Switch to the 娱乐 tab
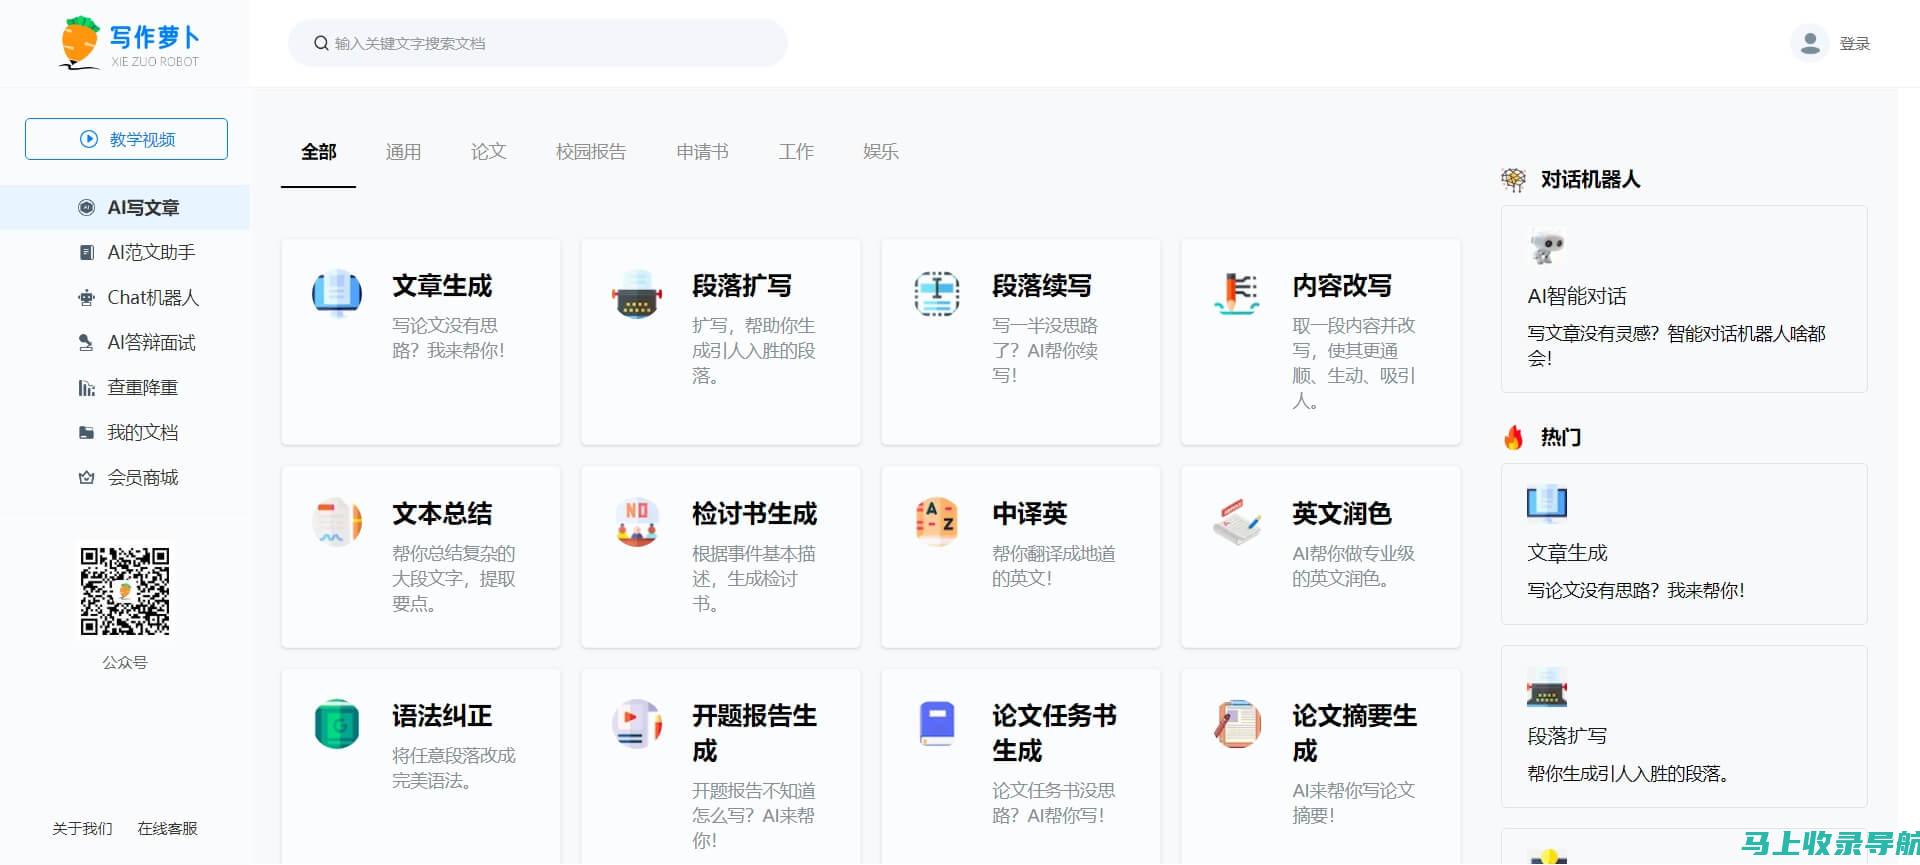 pos(881,152)
